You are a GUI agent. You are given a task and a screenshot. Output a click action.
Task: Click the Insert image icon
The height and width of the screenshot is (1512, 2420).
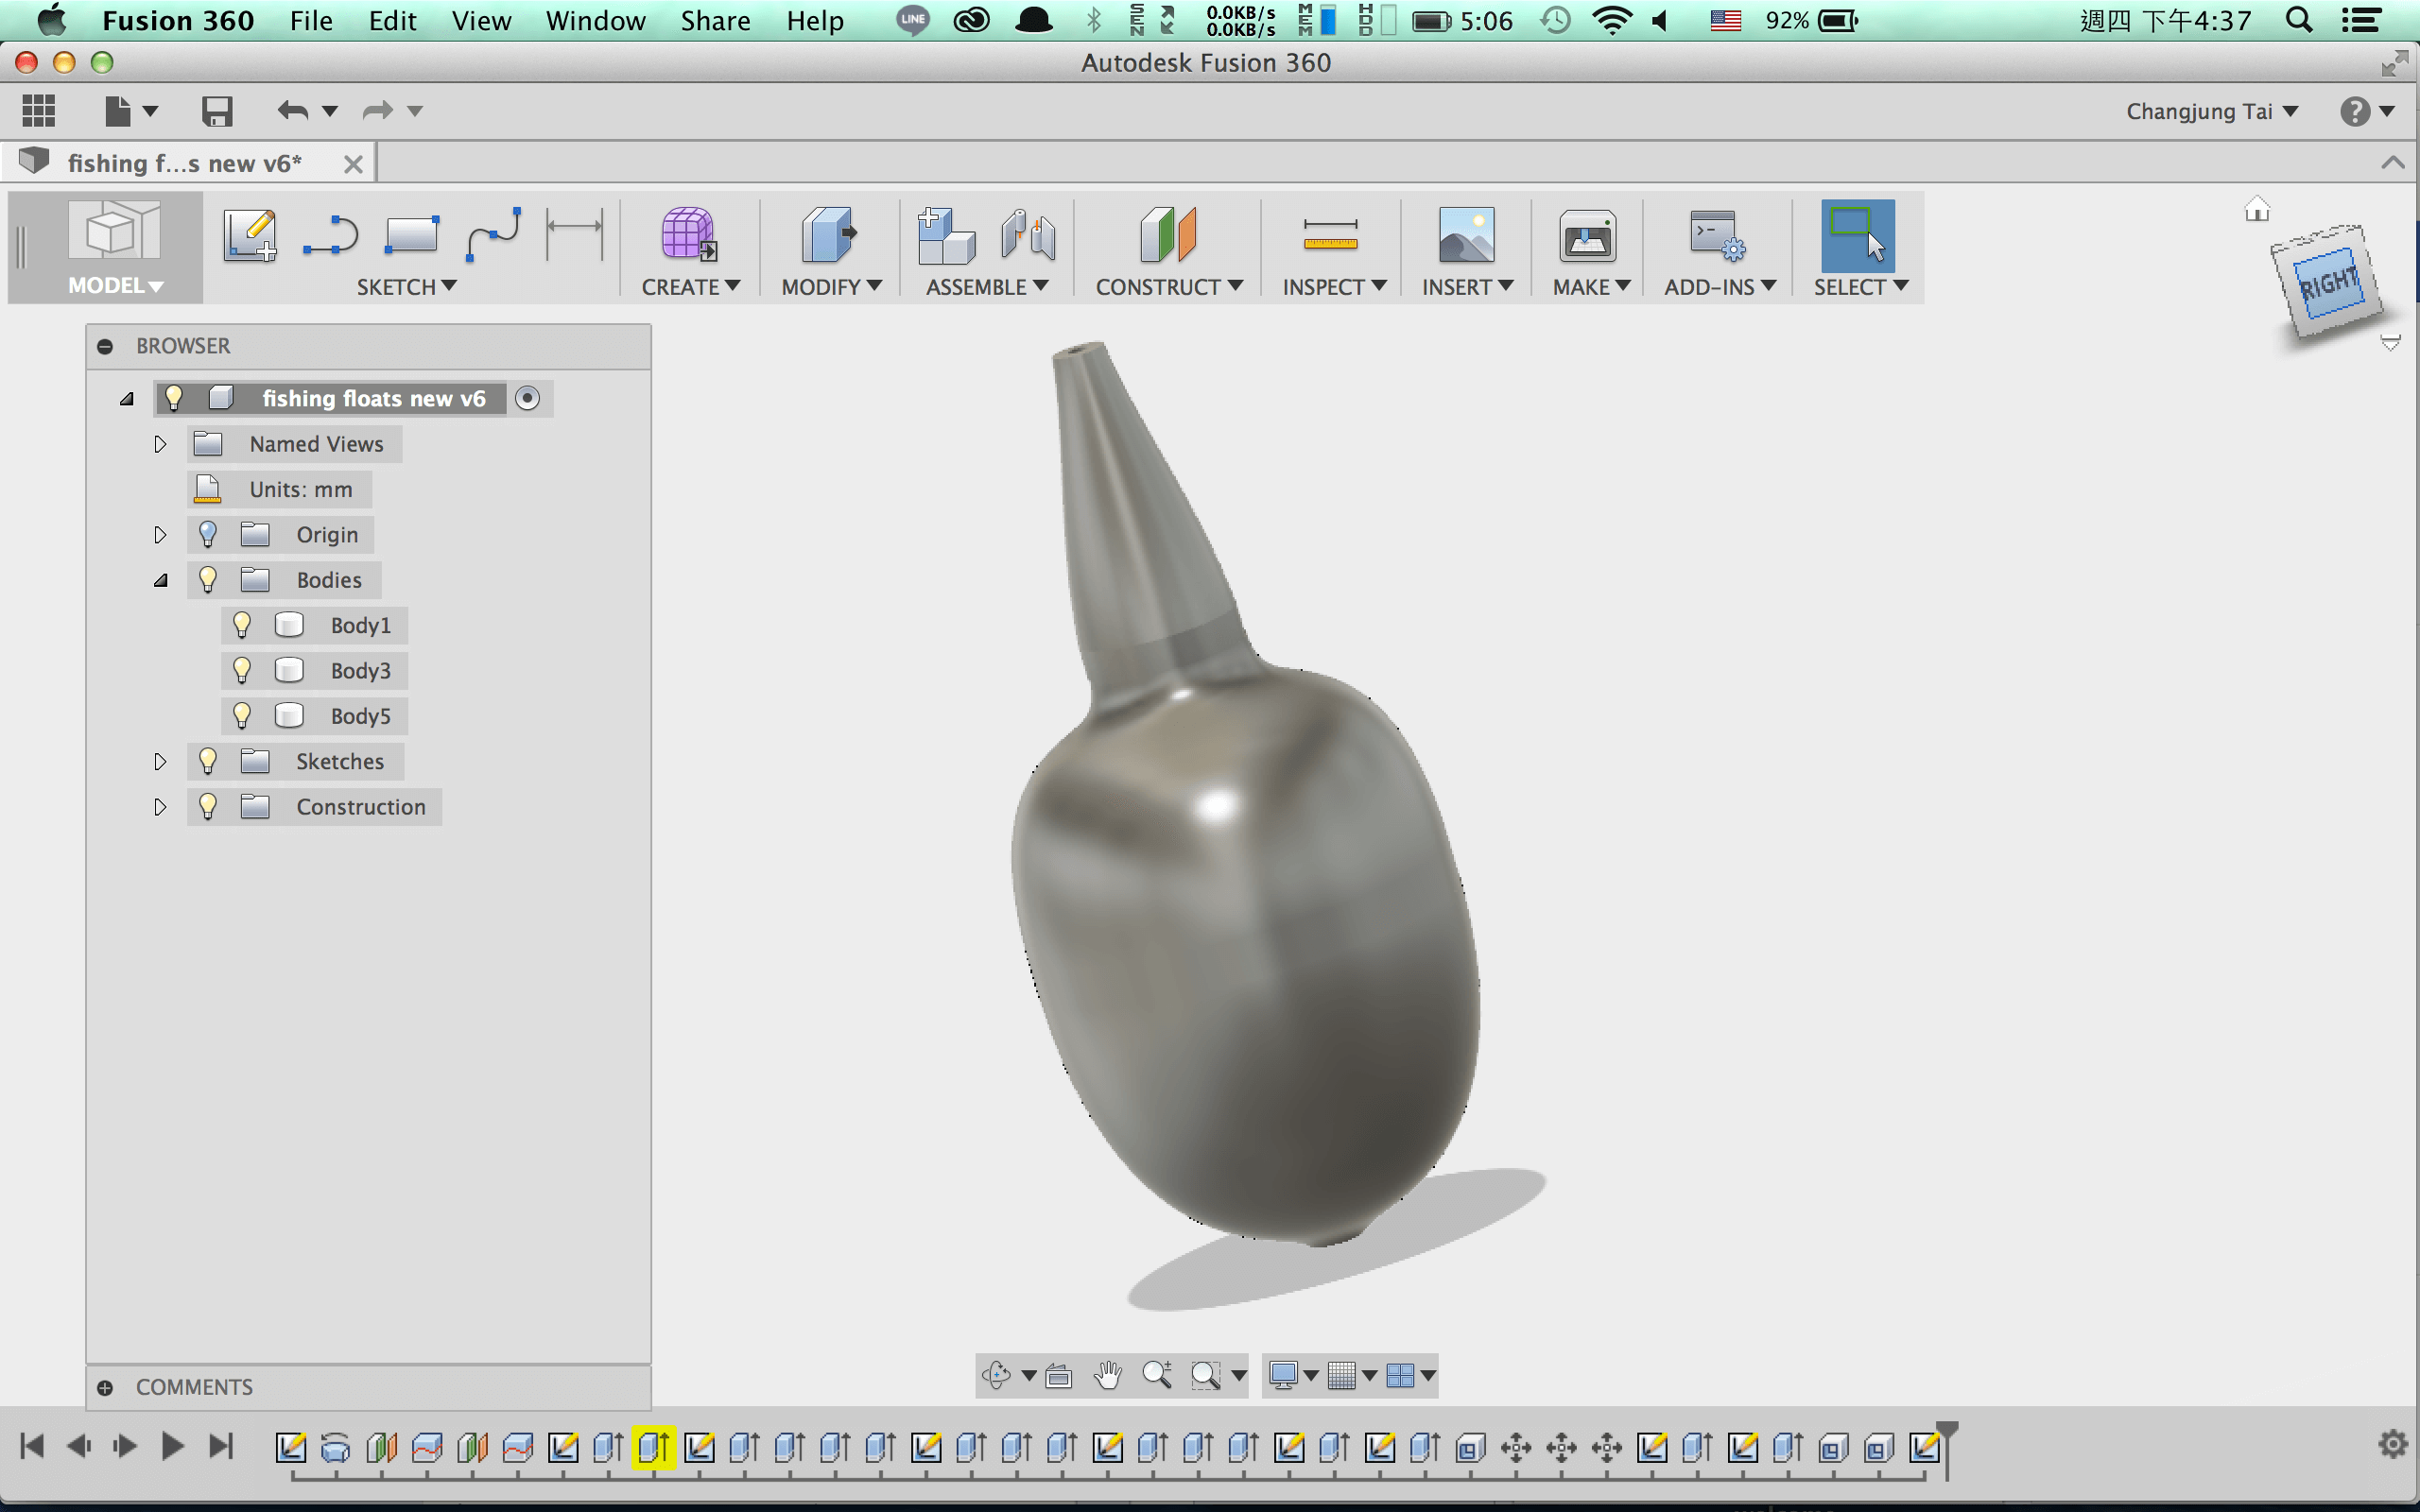point(1466,236)
